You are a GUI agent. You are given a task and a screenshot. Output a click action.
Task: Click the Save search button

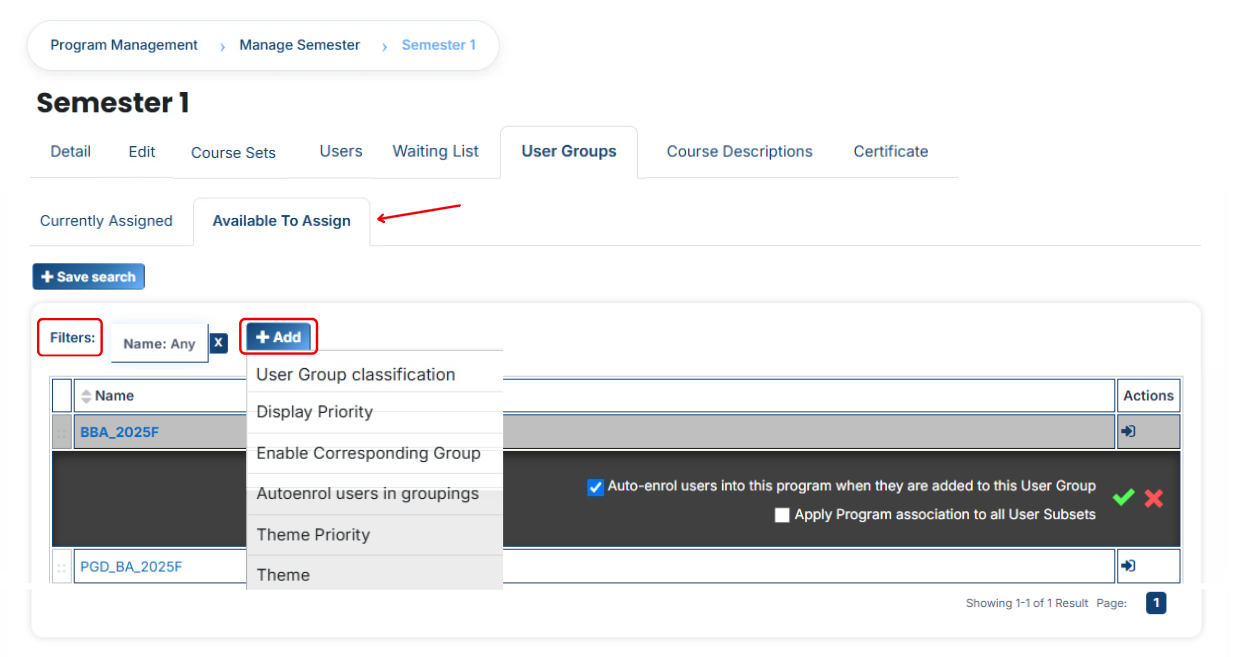(x=89, y=277)
